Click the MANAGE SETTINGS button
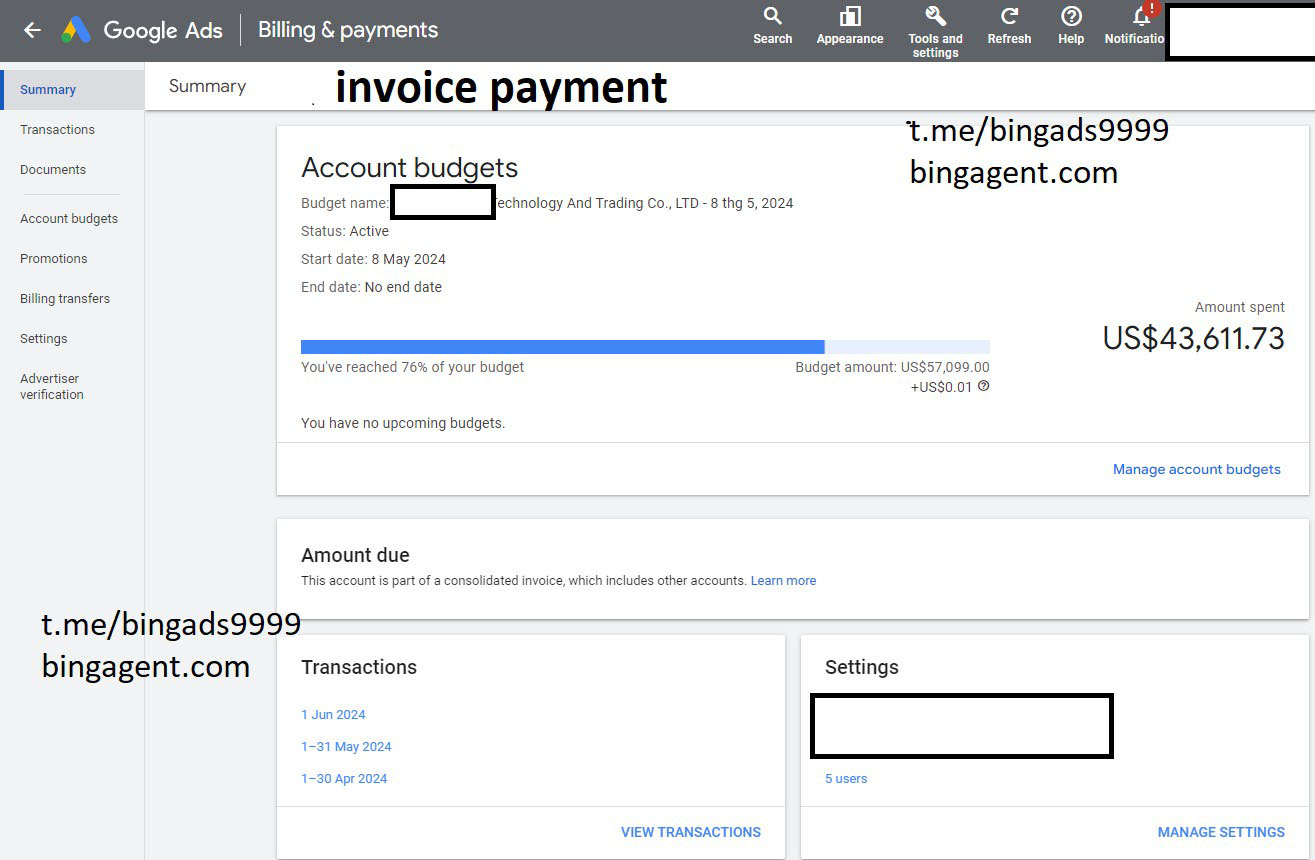 pos(1221,832)
